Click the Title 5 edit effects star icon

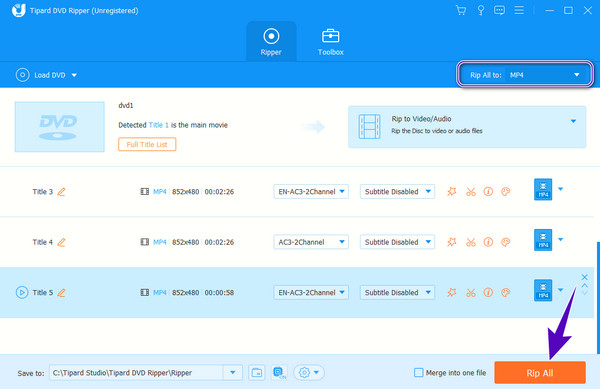[x=452, y=292]
